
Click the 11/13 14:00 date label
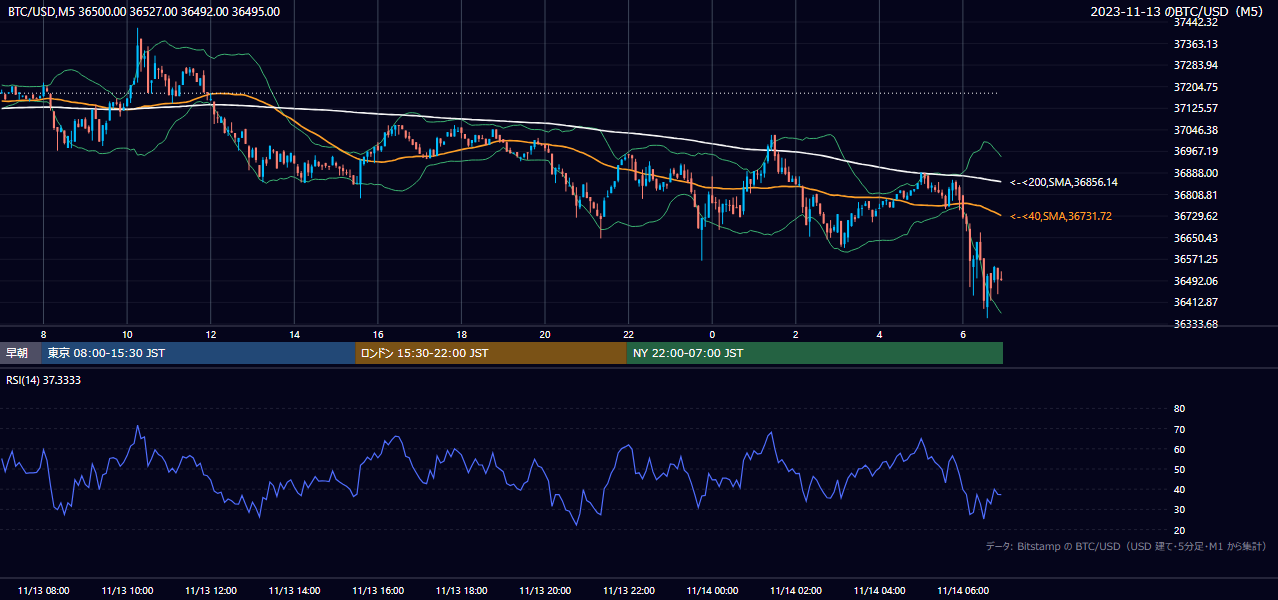(x=294, y=591)
